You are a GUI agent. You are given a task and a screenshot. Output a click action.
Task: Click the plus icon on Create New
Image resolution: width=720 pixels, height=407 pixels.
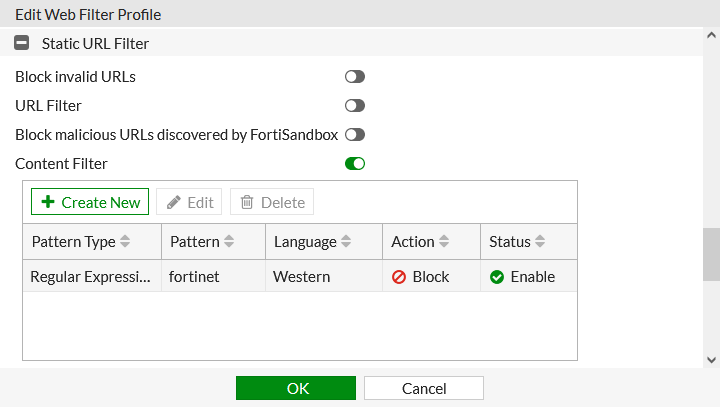pyautogui.click(x=48, y=202)
